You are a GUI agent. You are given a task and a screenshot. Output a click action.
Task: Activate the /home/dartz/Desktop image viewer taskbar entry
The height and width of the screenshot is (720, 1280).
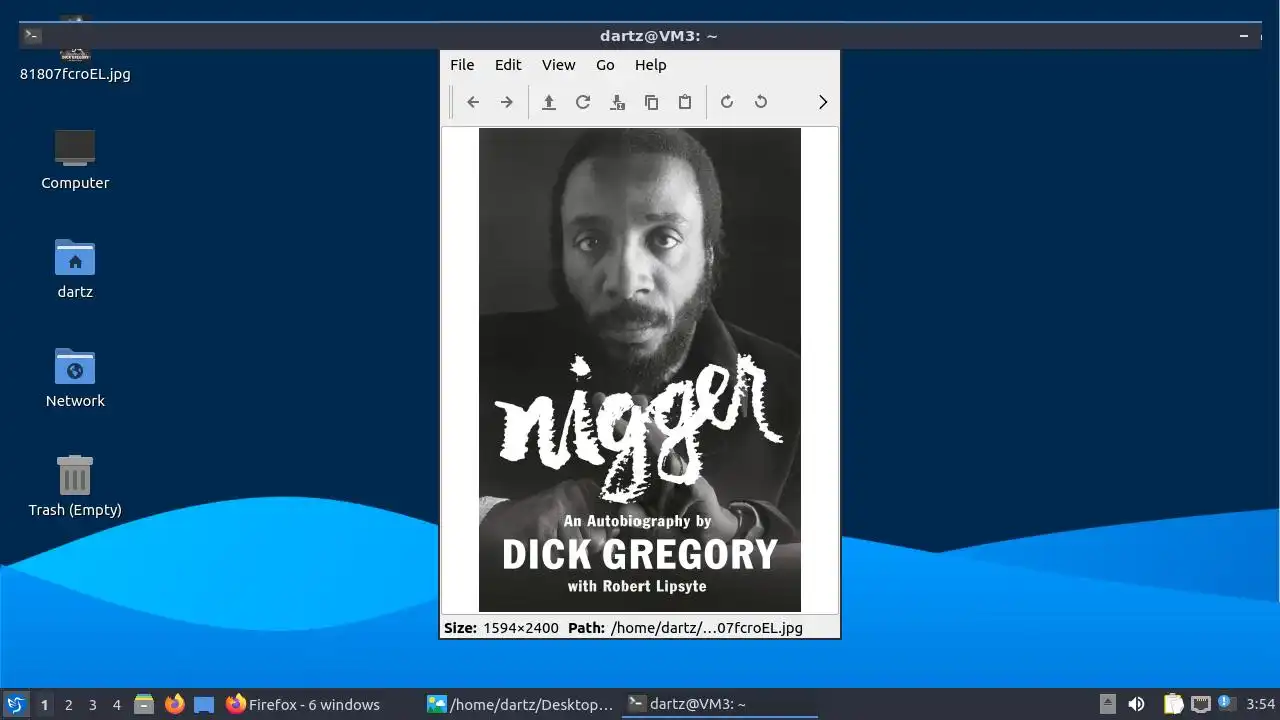tap(520, 705)
